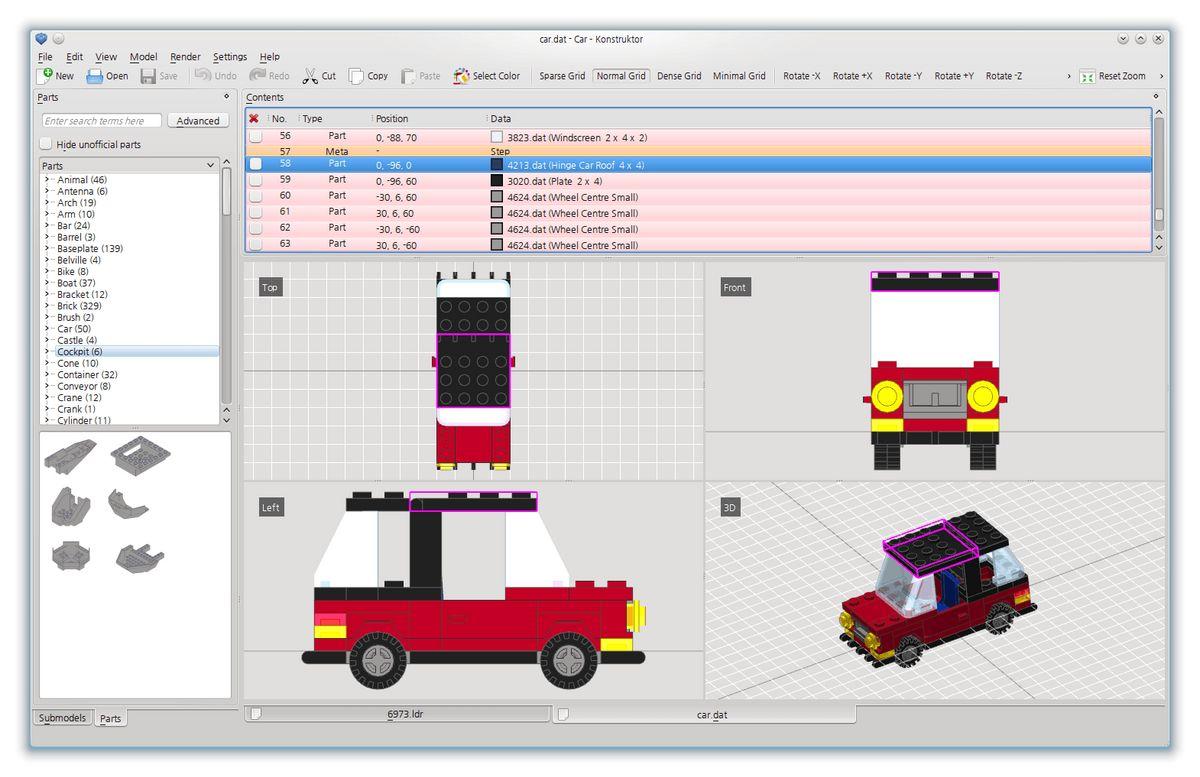Viewport: 1200px width, 777px height.
Task: Click the Redo arrow icon
Action: click(x=257, y=75)
